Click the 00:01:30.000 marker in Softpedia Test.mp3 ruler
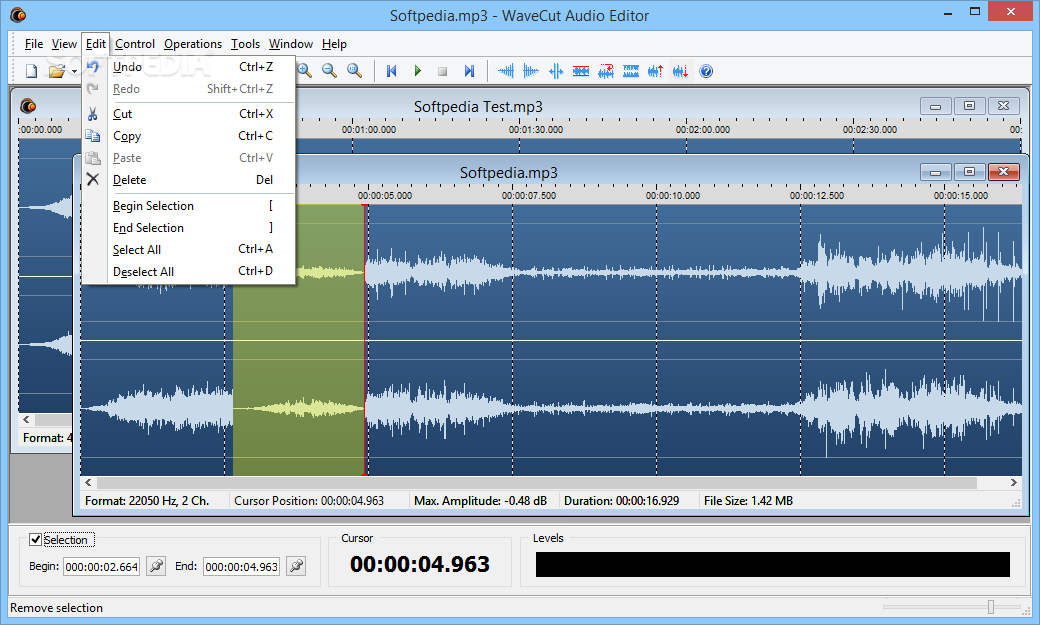Image resolution: width=1040 pixels, height=625 pixels. tap(536, 129)
